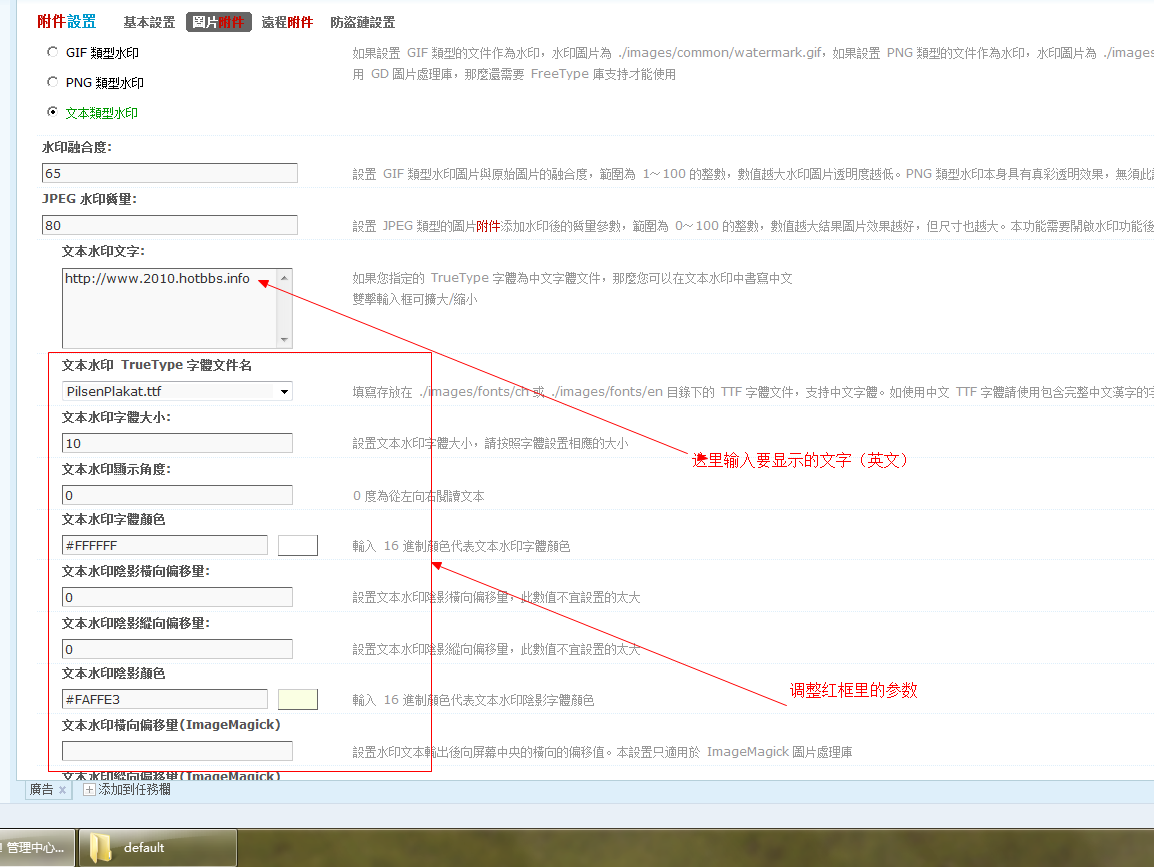Click the #FAFFE3 shadow color field
Screen dimensions: 1154x867
(x=165, y=699)
